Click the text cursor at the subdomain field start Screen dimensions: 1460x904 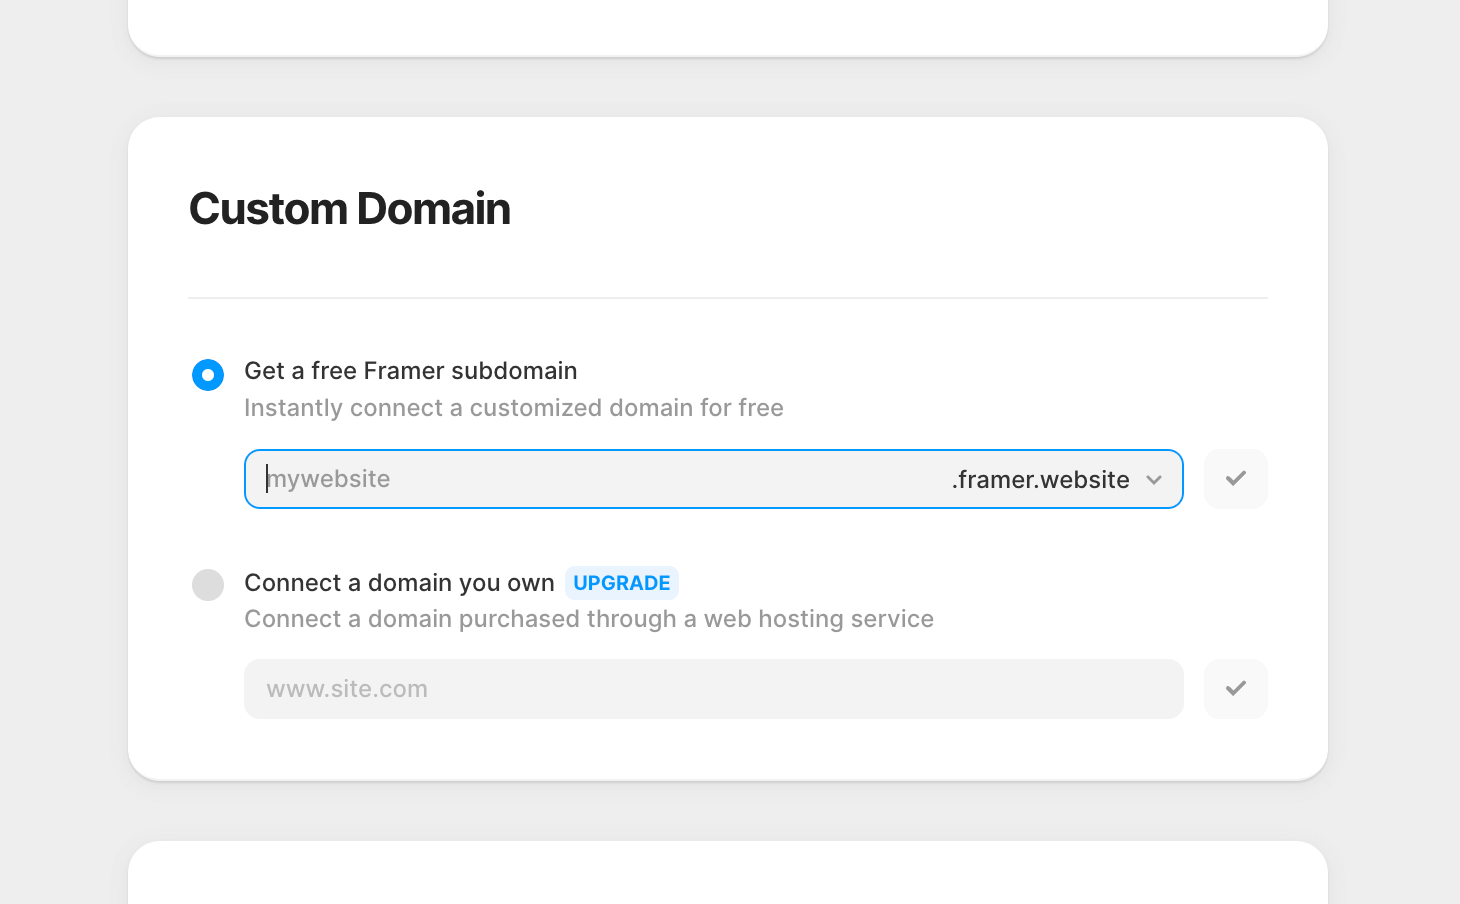pos(267,479)
